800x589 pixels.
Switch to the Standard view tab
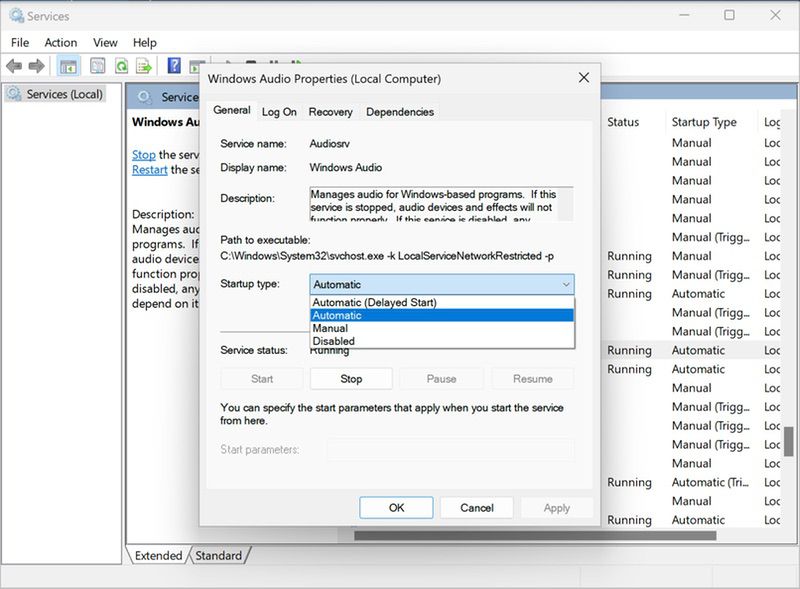click(x=218, y=555)
